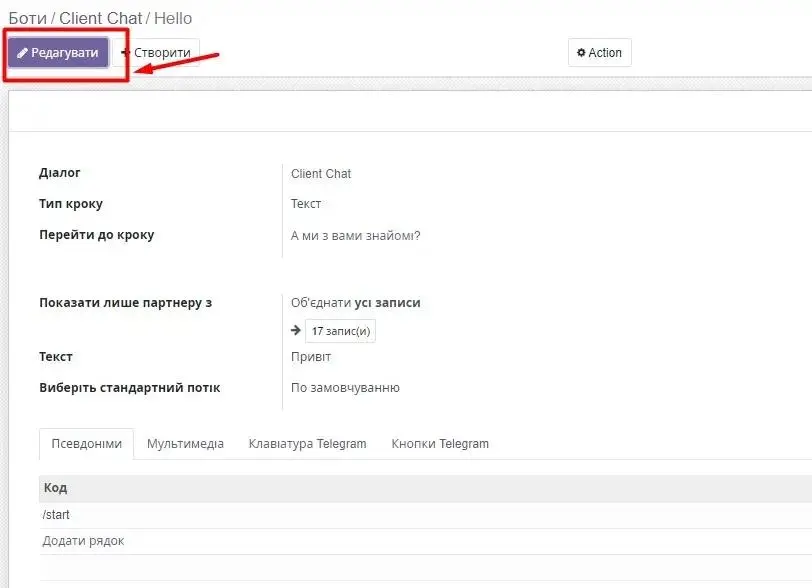This screenshot has width=812, height=588.
Task: Click Додати рядок to add a line
Action: point(83,541)
